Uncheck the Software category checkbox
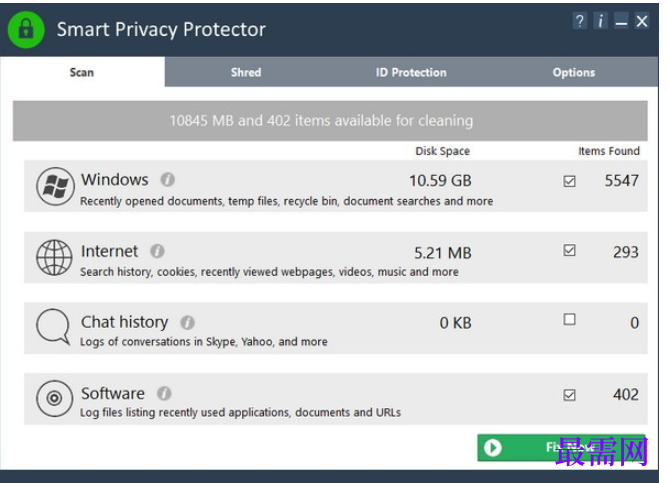 coord(569,395)
